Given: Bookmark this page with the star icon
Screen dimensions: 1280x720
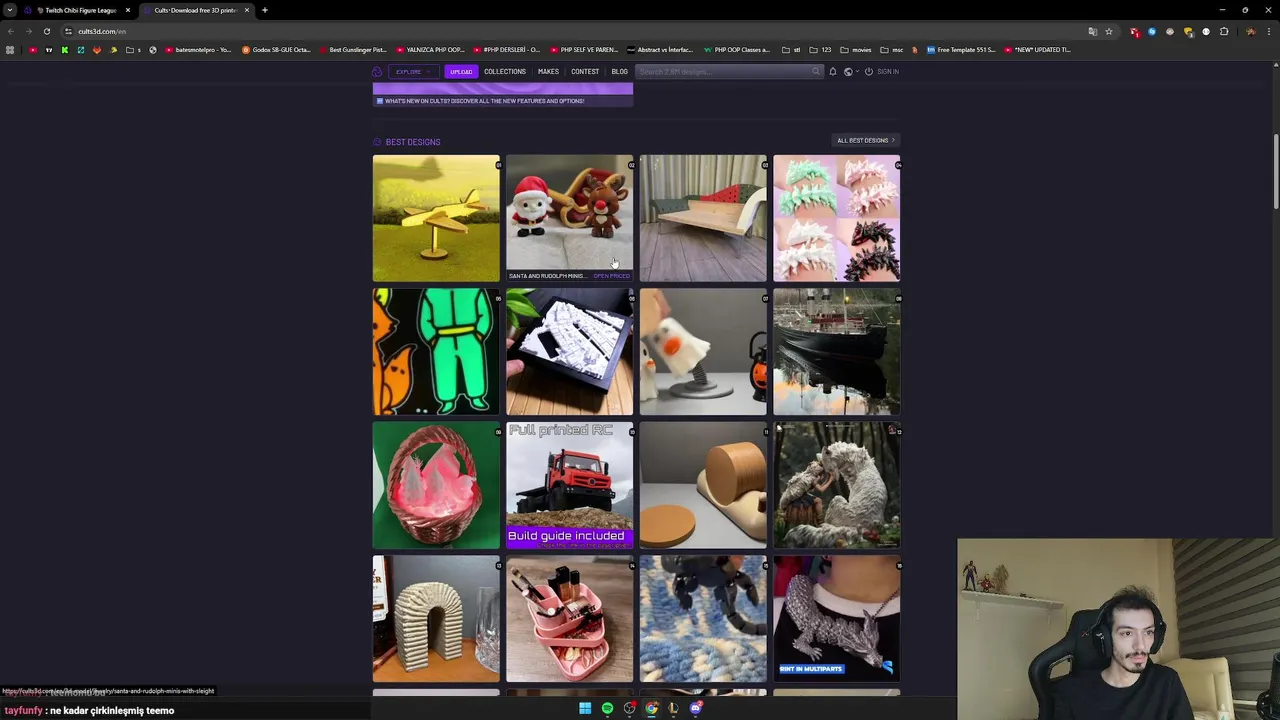Looking at the screenshot, I should (1108, 31).
